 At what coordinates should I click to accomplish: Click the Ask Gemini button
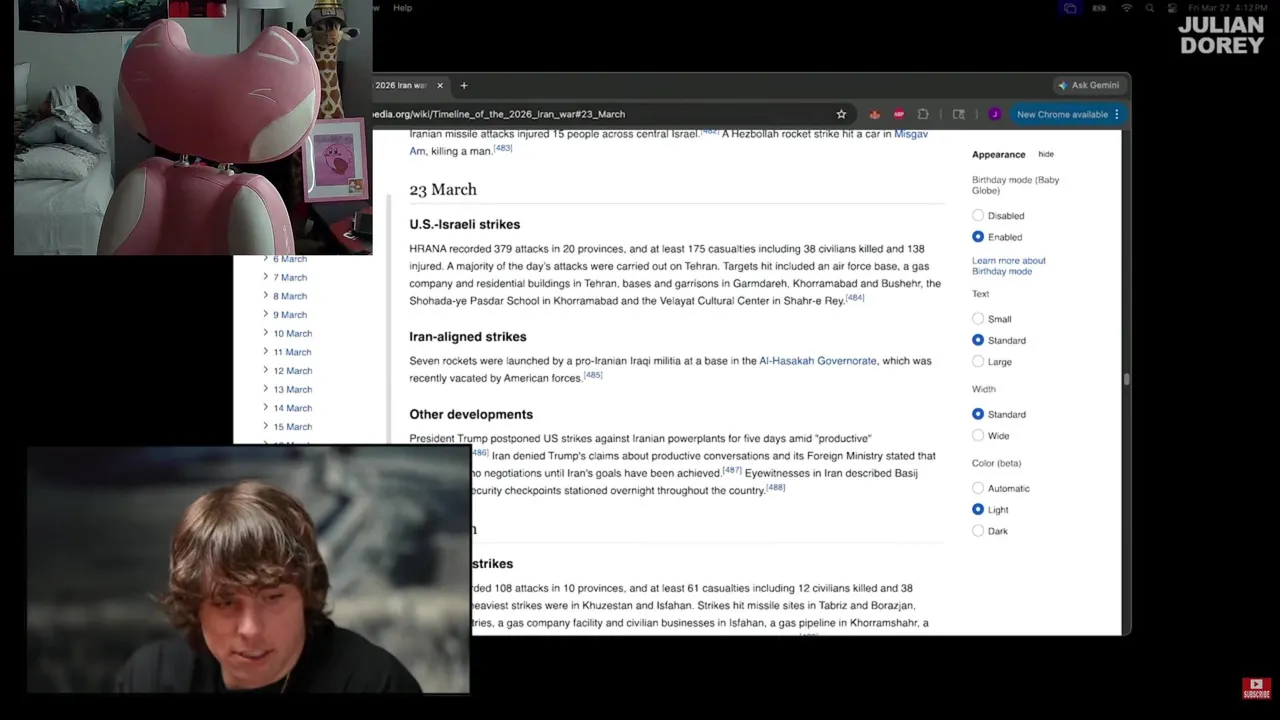coord(1089,85)
